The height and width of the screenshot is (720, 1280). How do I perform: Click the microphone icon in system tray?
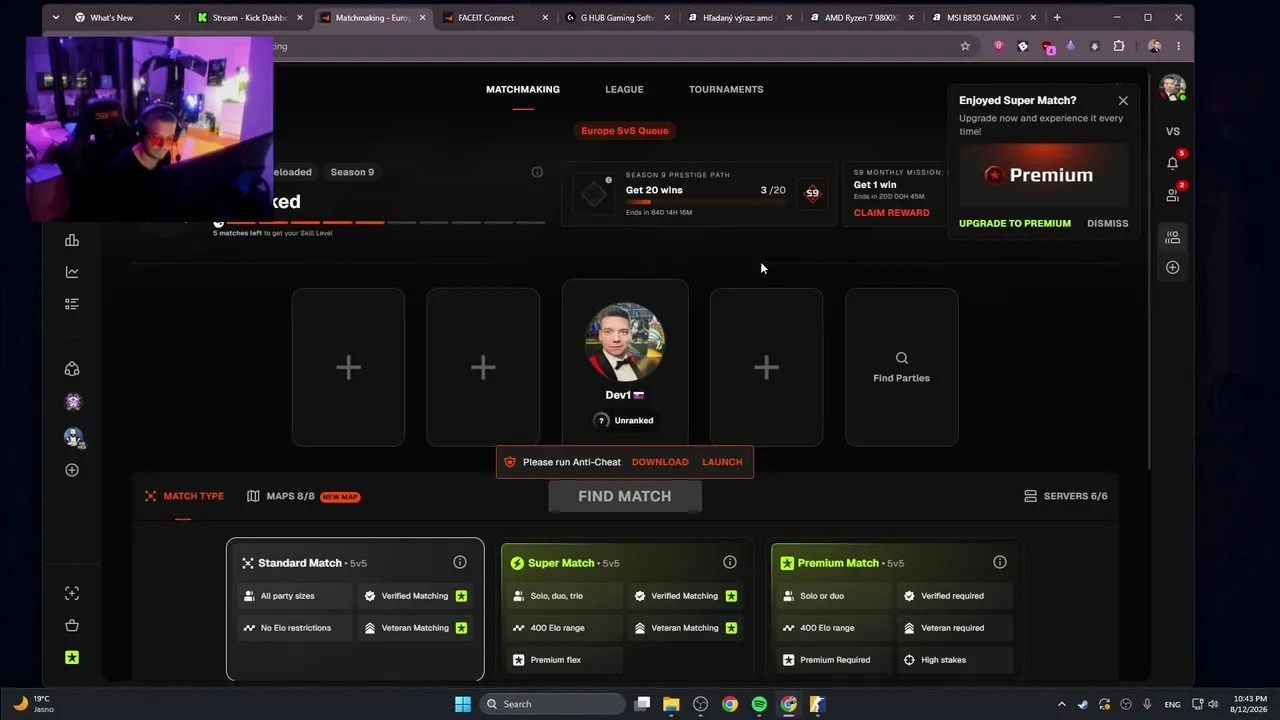click(x=1147, y=704)
